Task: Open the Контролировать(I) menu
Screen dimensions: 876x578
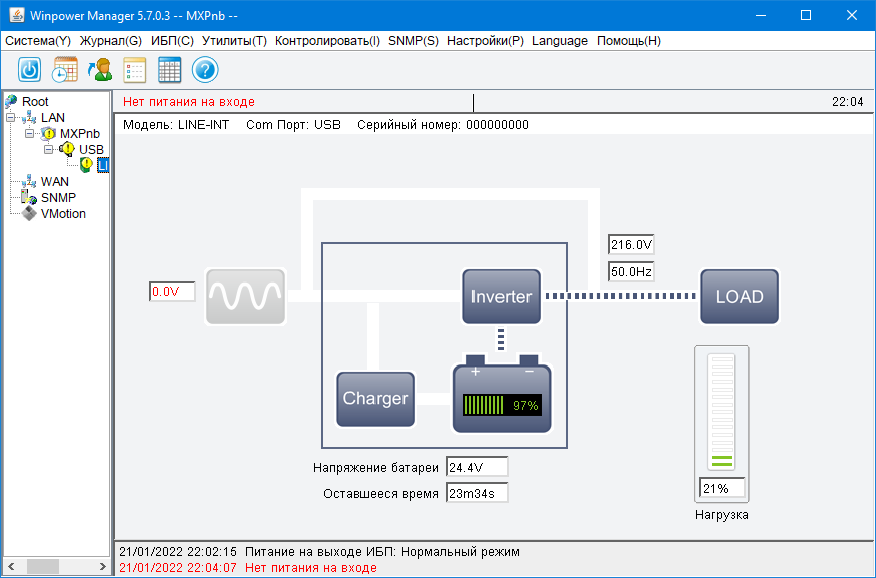Action: (x=327, y=41)
